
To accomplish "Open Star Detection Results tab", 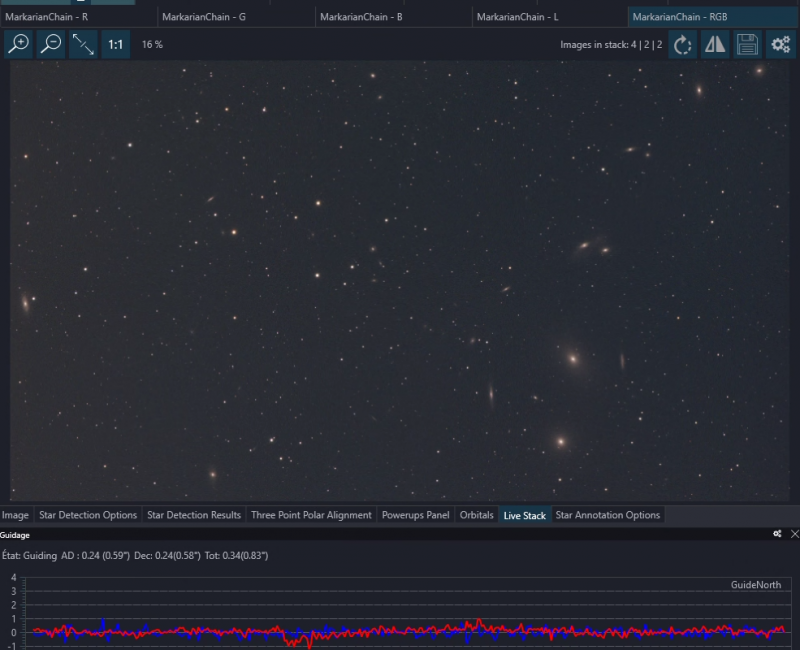I will 194,515.
